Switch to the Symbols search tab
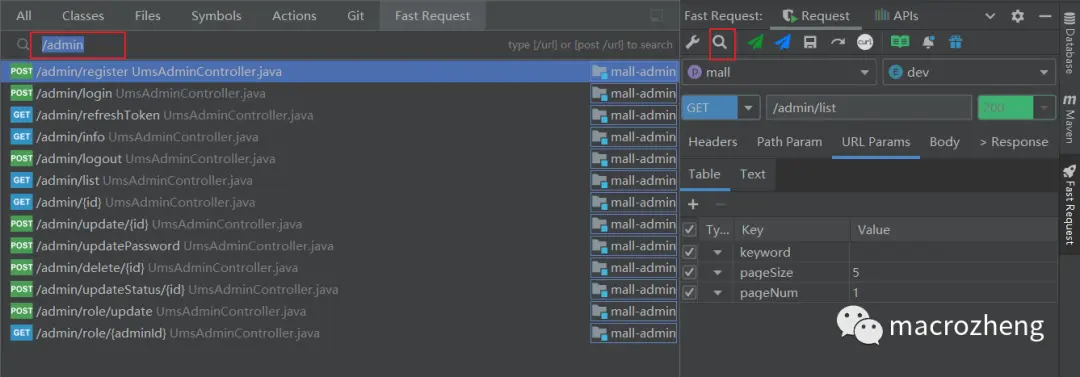This screenshot has width=1080, height=377. point(216,15)
